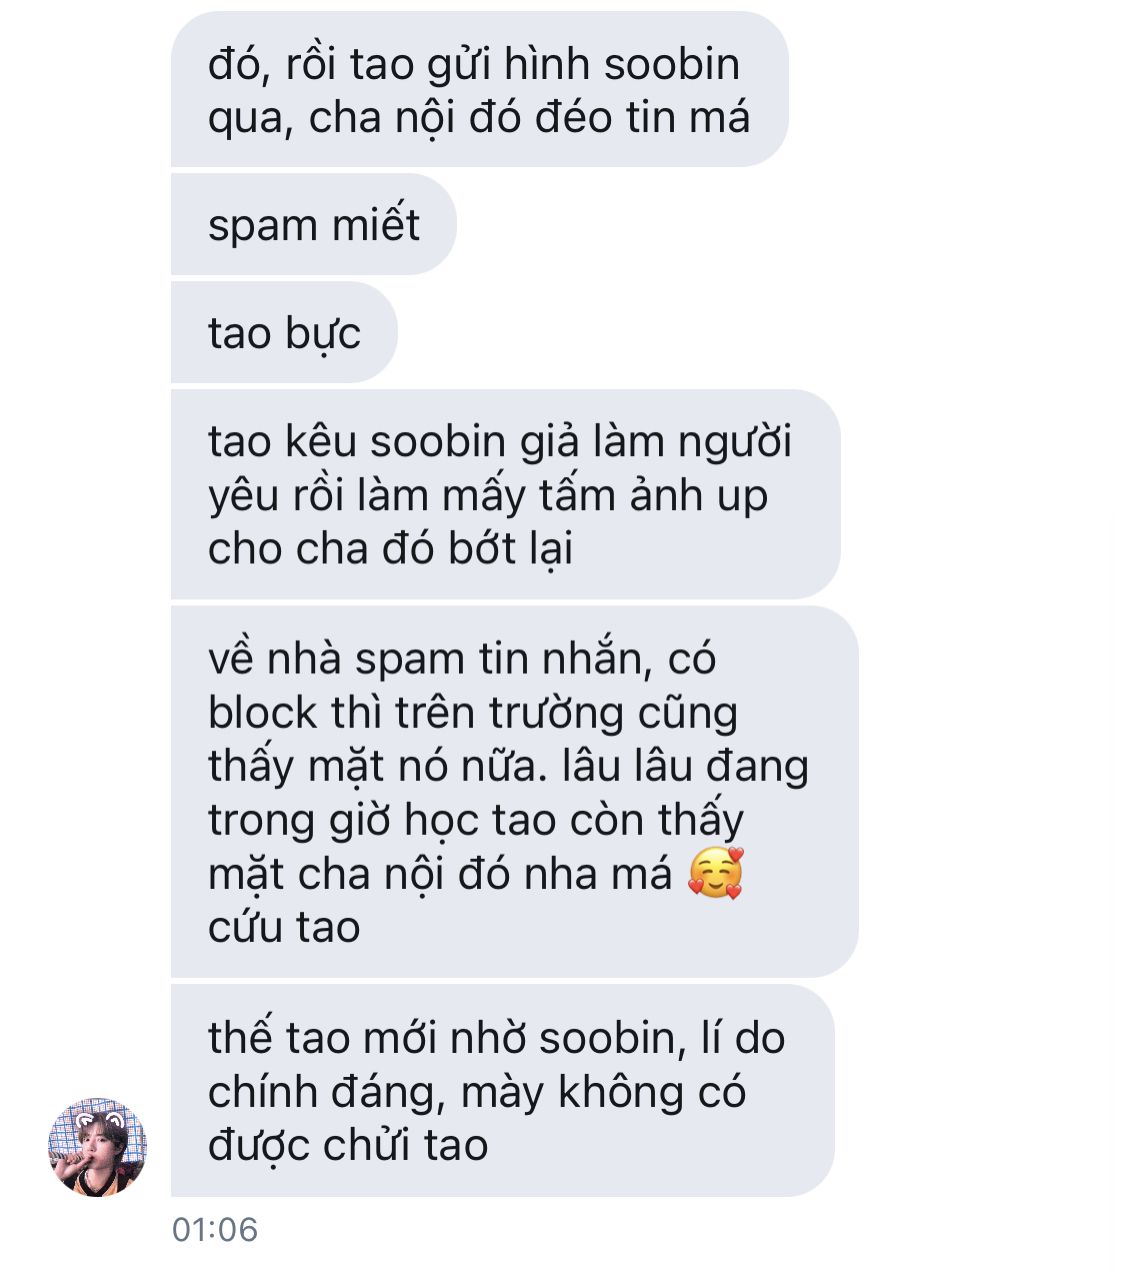Click the line 'trong giờ học tao còn thấy'

coord(476,820)
